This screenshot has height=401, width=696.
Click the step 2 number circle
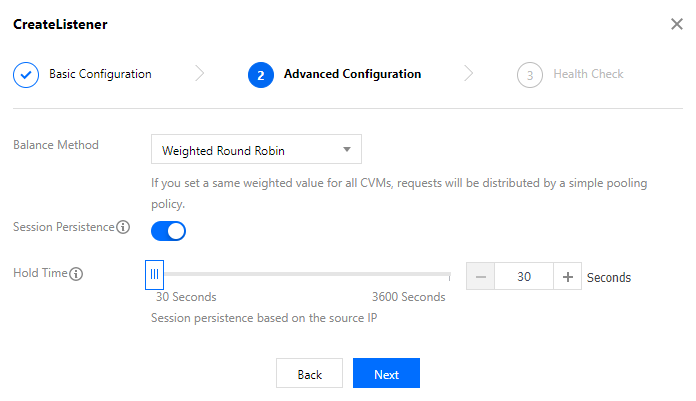click(260, 74)
